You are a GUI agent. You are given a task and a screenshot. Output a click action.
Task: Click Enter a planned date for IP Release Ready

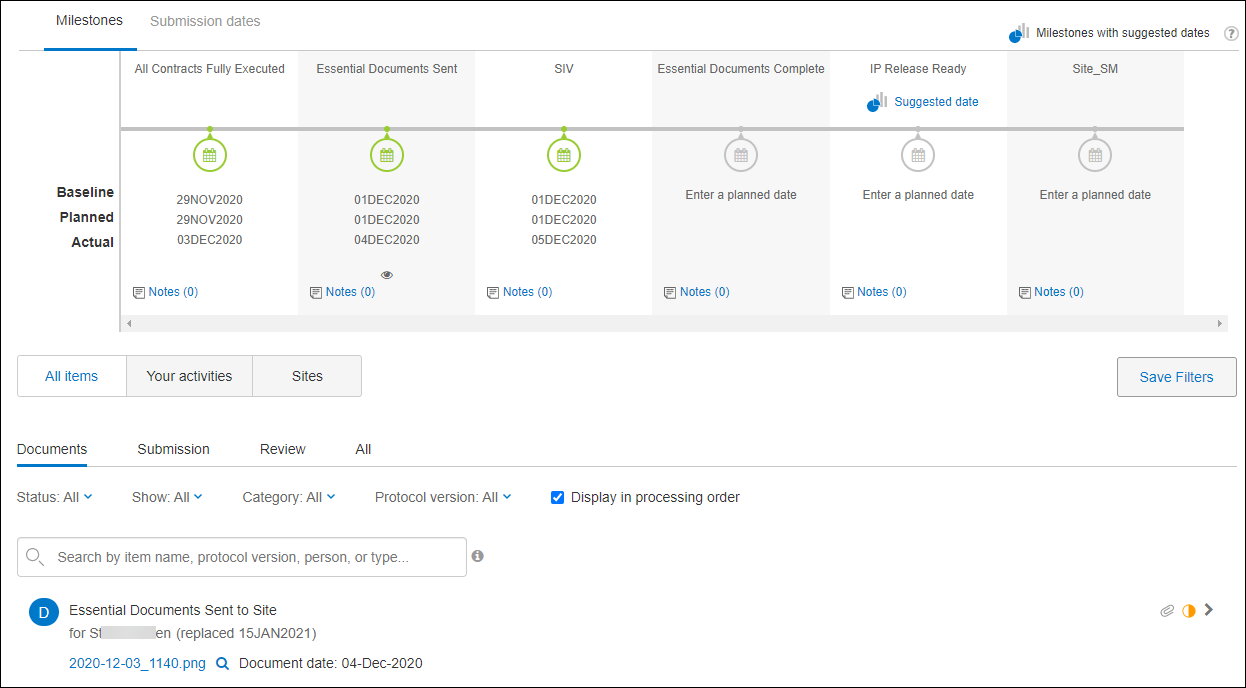coord(918,195)
